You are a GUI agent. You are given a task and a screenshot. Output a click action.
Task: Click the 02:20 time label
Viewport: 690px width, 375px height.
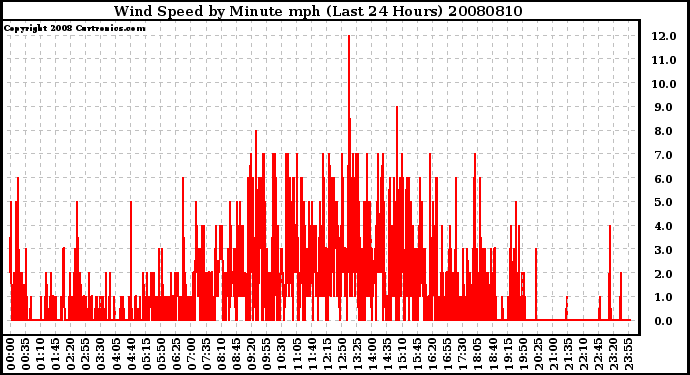pos(70,354)
